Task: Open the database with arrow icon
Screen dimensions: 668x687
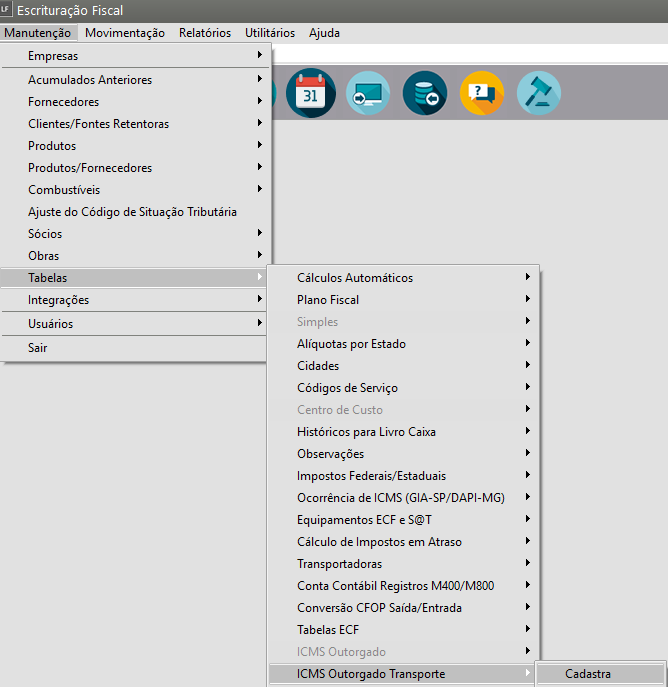Action: click(424, 94)
